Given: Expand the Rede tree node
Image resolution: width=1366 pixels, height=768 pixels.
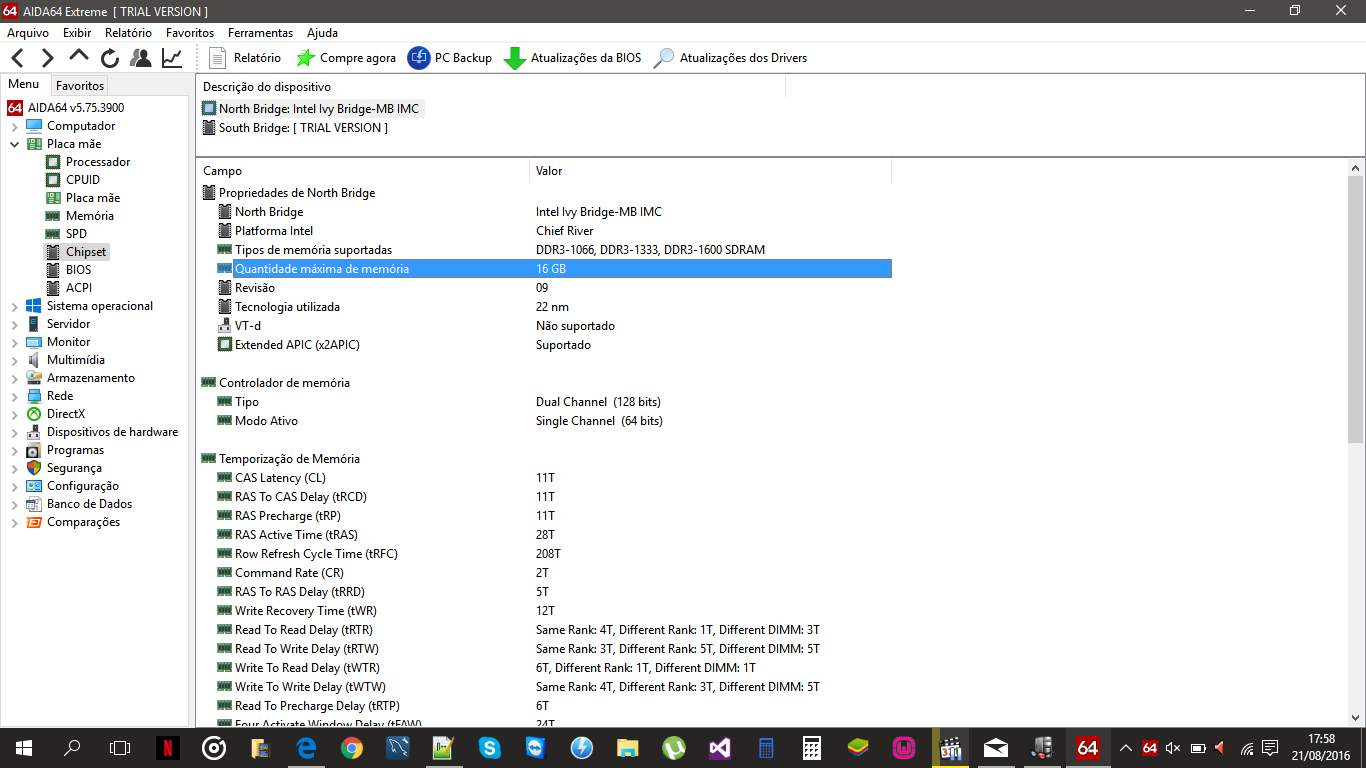Looking at the screenshot, I should pyautogui.click(x=14, y=396).
